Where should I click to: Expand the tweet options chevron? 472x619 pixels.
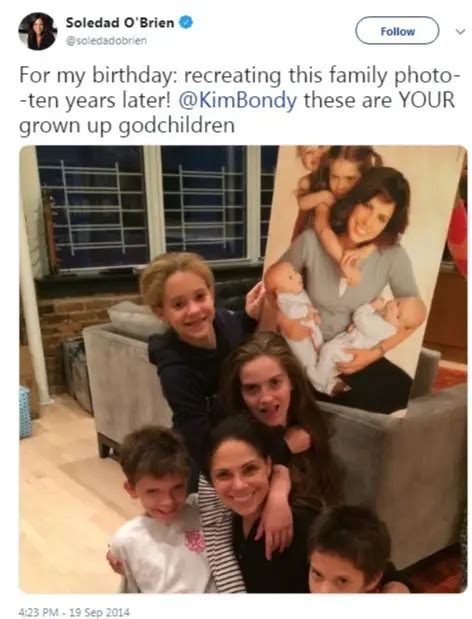click(x=460, y=31)
